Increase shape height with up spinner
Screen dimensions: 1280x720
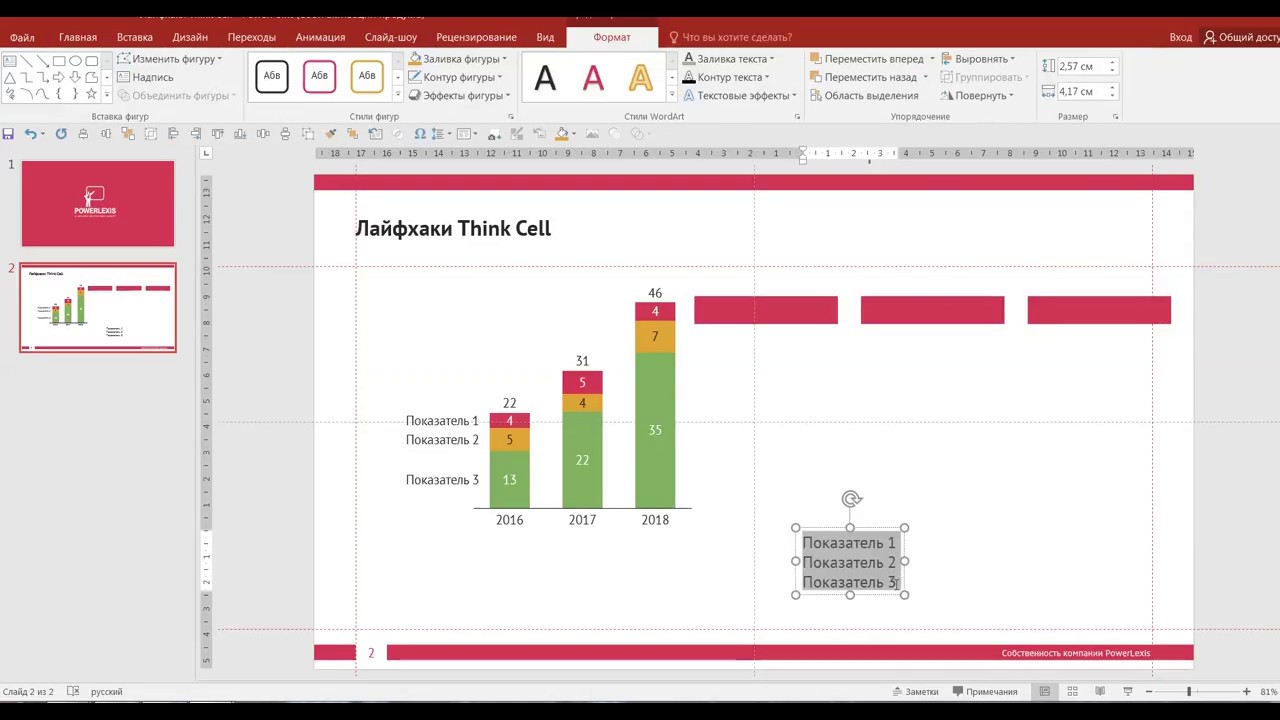pyautogui.click(x=1112, y=62)
